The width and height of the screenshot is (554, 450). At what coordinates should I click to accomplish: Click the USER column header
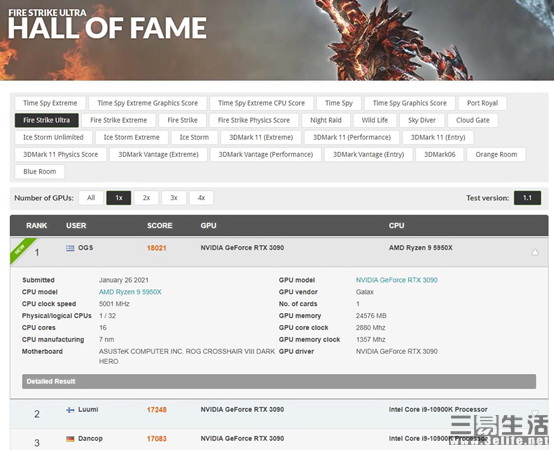pos(76,225)
